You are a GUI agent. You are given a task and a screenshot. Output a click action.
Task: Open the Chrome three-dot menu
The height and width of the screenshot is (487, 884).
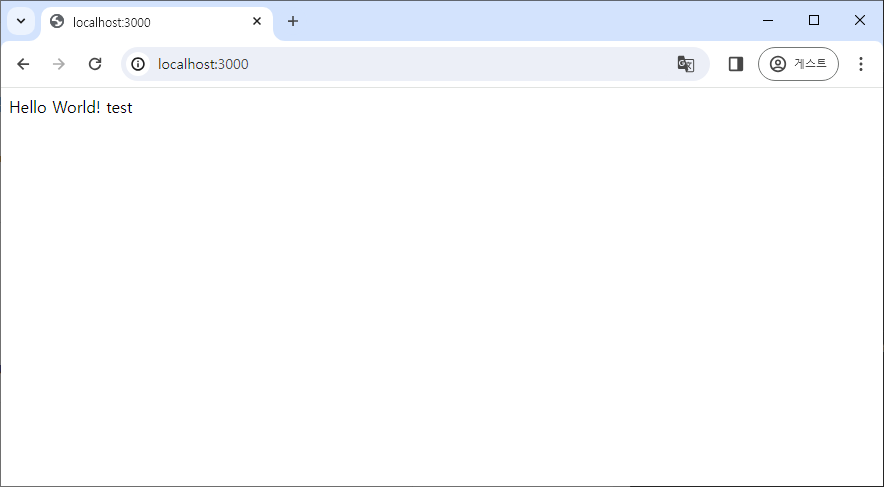click(x=860, y=64)
